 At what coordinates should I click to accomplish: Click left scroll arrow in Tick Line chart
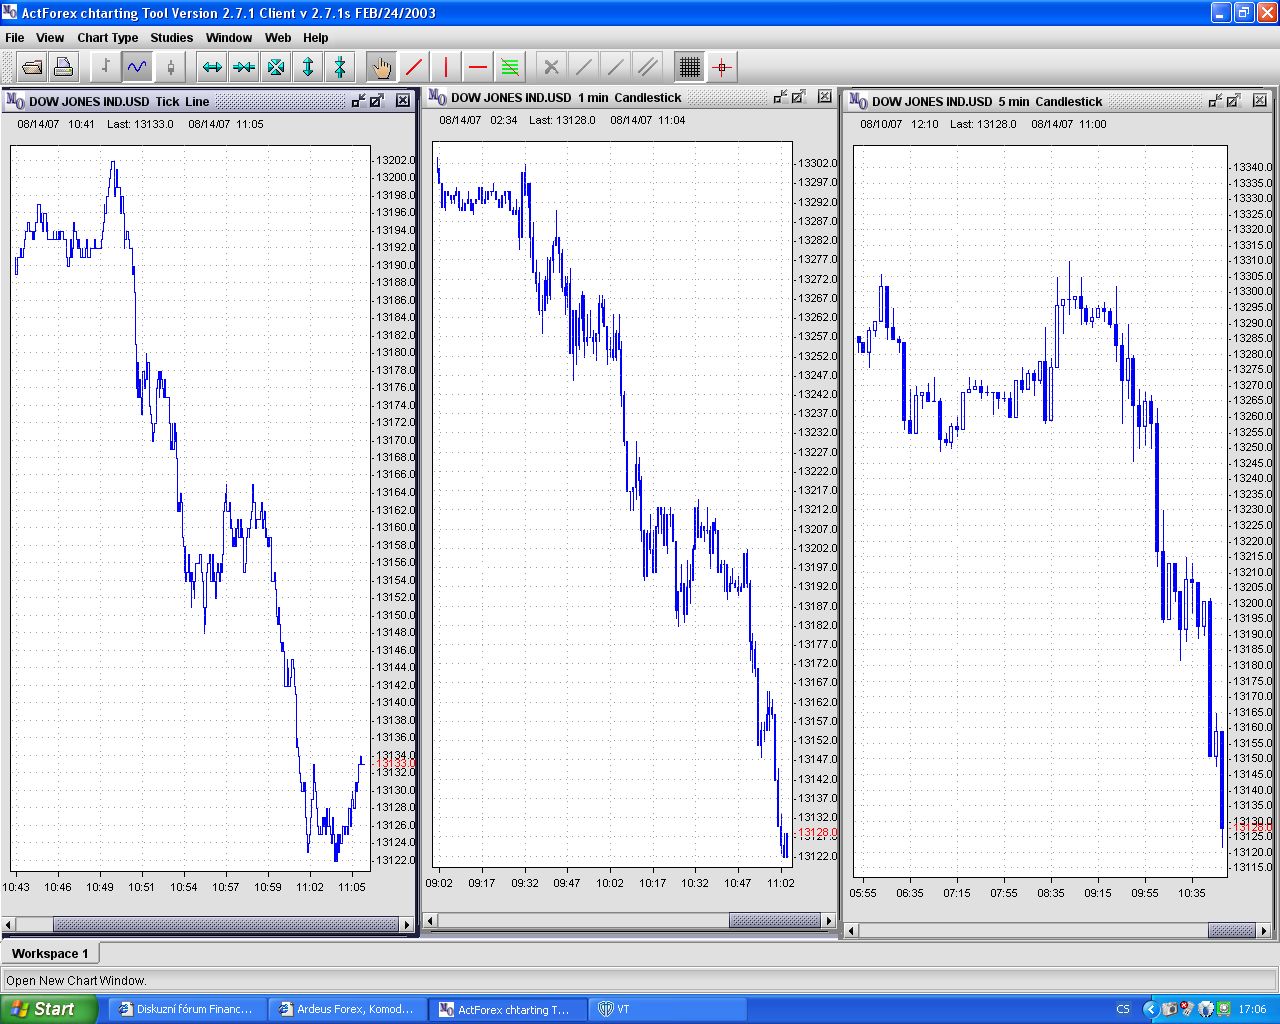click(x=9, y=925)
